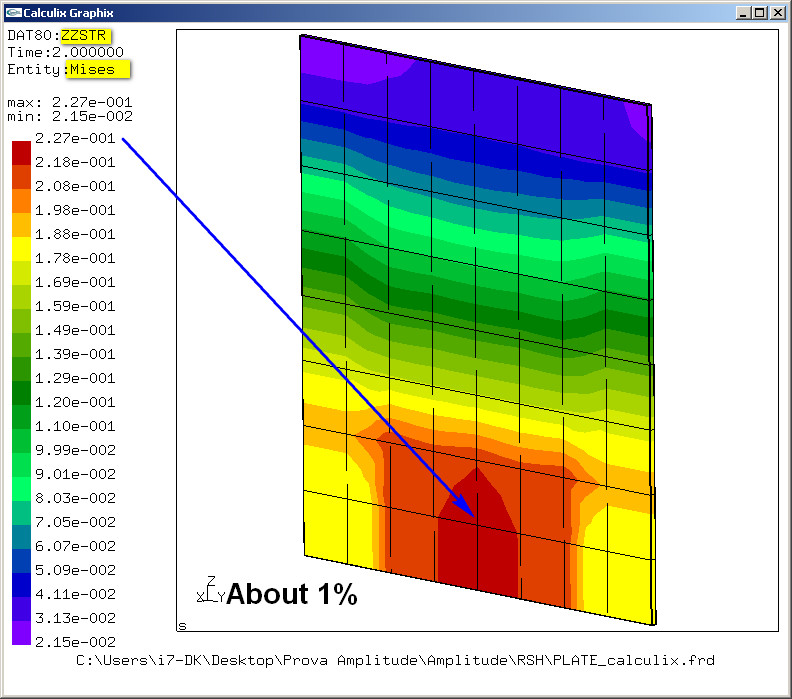Click the yellow legend swatch near 1.78e-001

[x=21, y=248]
